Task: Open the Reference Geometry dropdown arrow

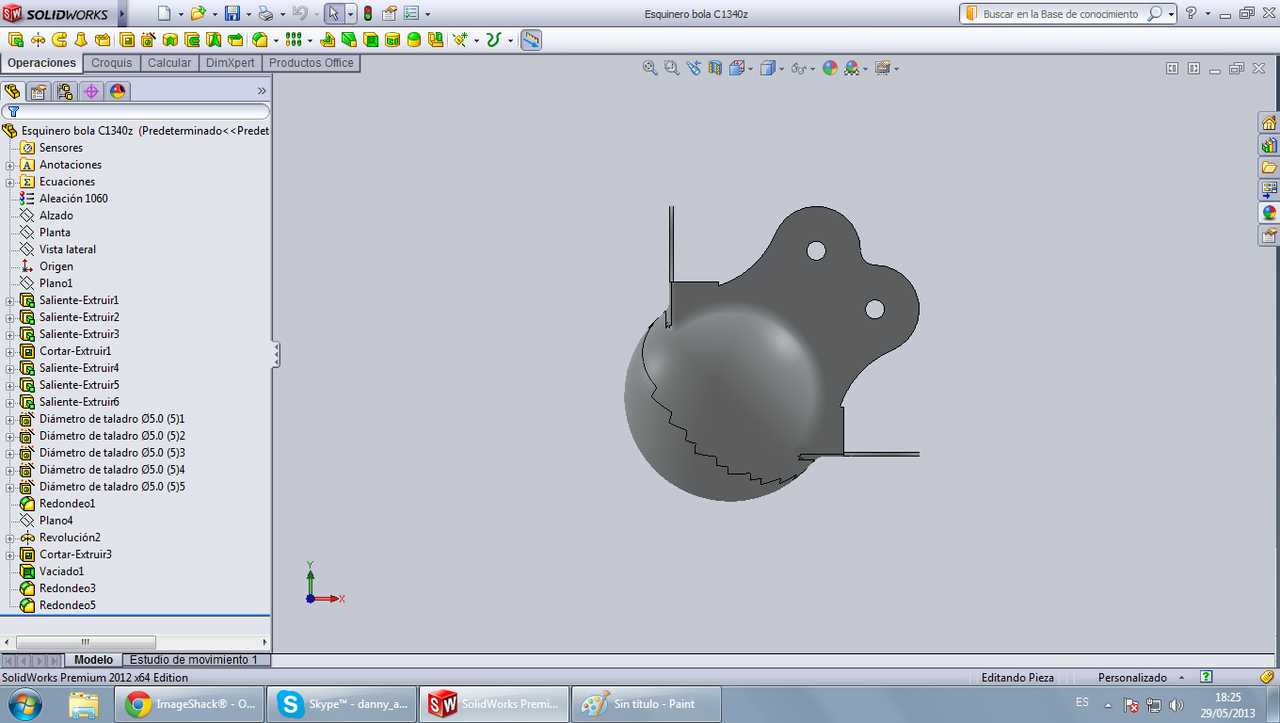Action: (478, 41)
